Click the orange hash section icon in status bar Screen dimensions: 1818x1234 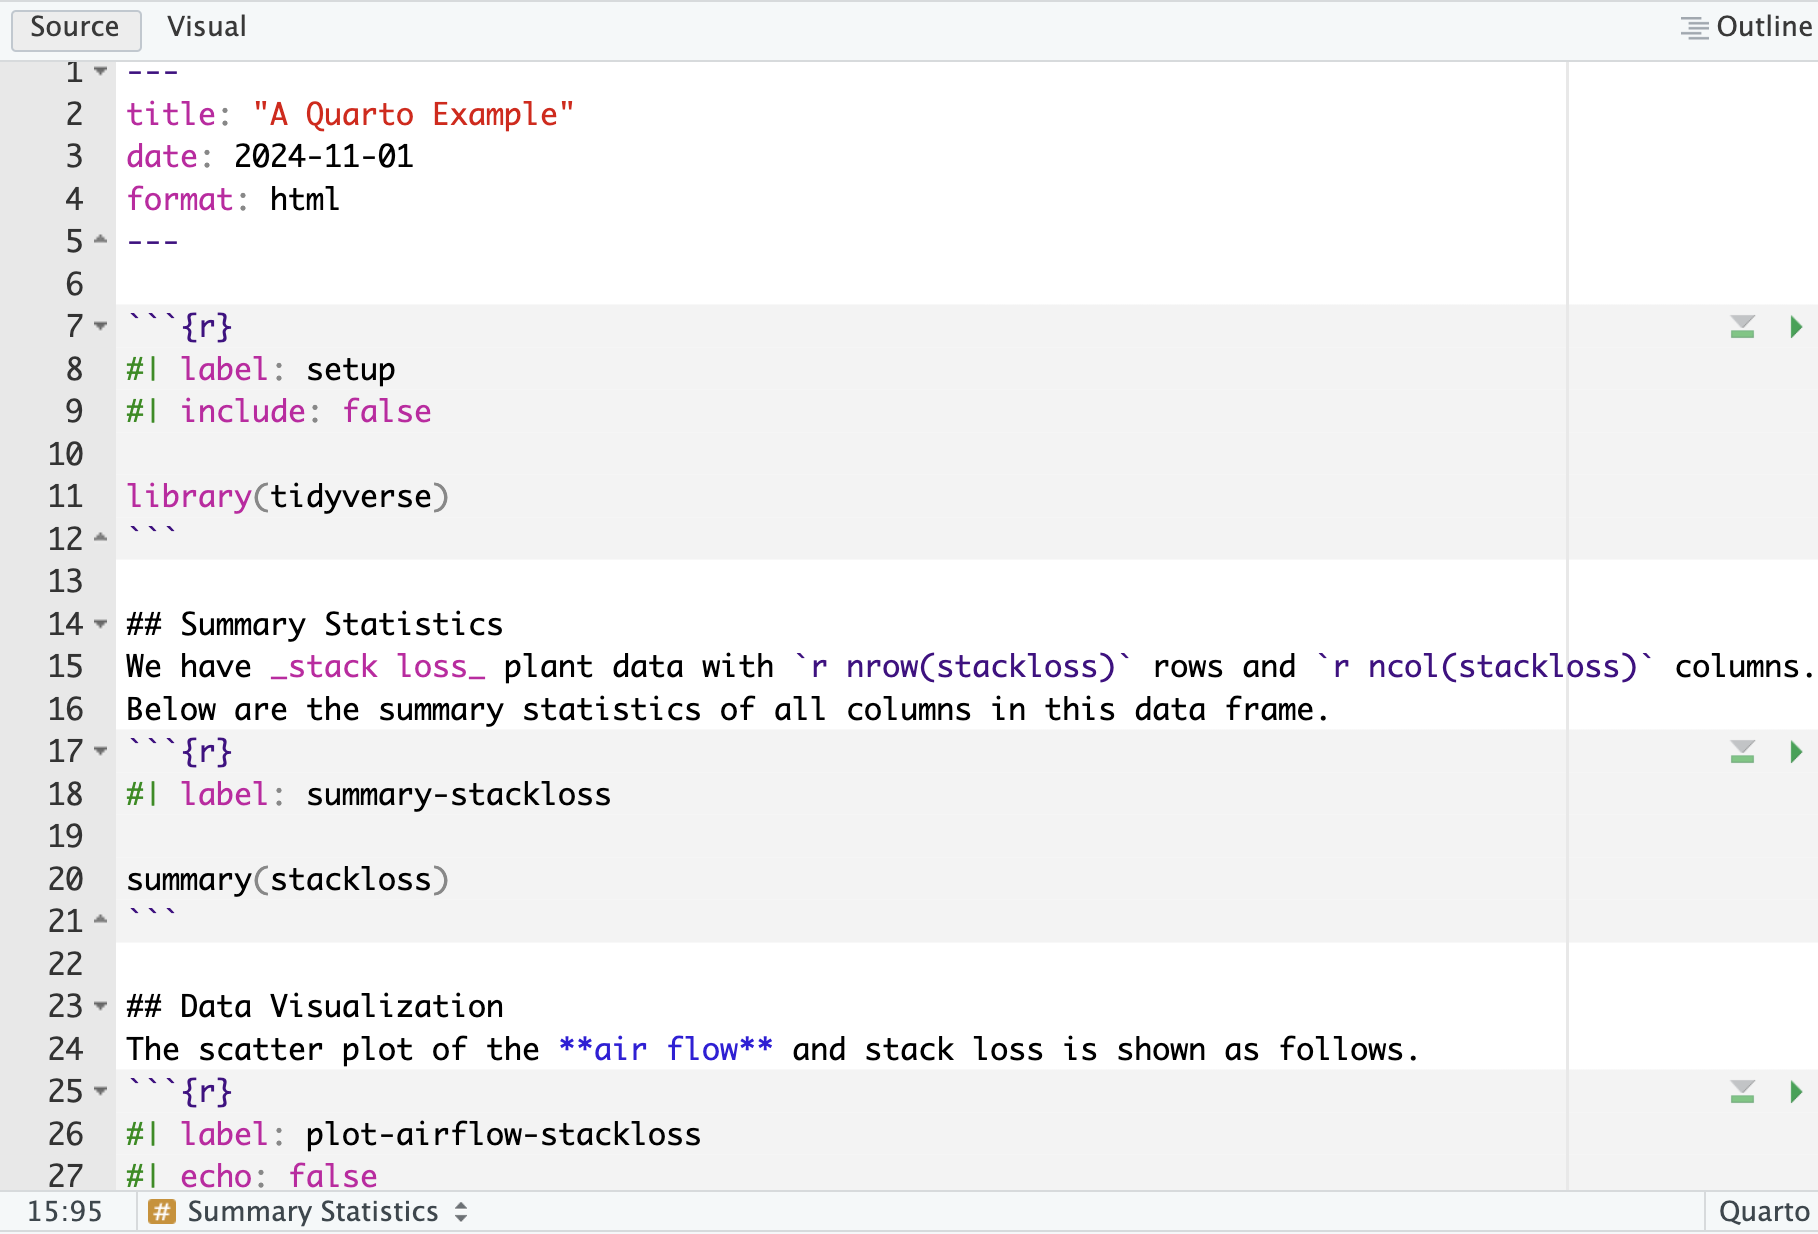pos(161,1212)
